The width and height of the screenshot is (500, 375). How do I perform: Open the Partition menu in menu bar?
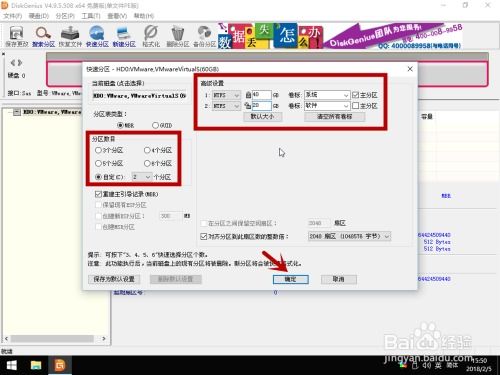(65, 16)
